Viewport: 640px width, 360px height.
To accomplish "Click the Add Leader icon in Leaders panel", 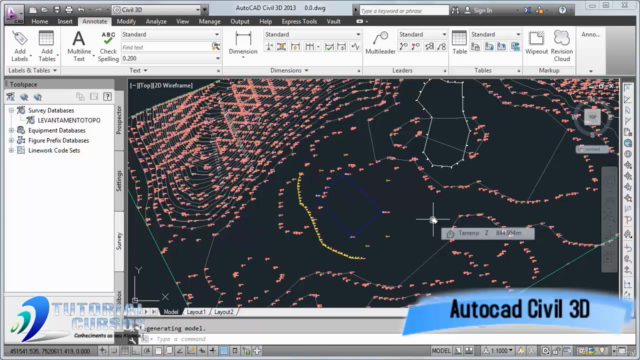I will (404, 47).
